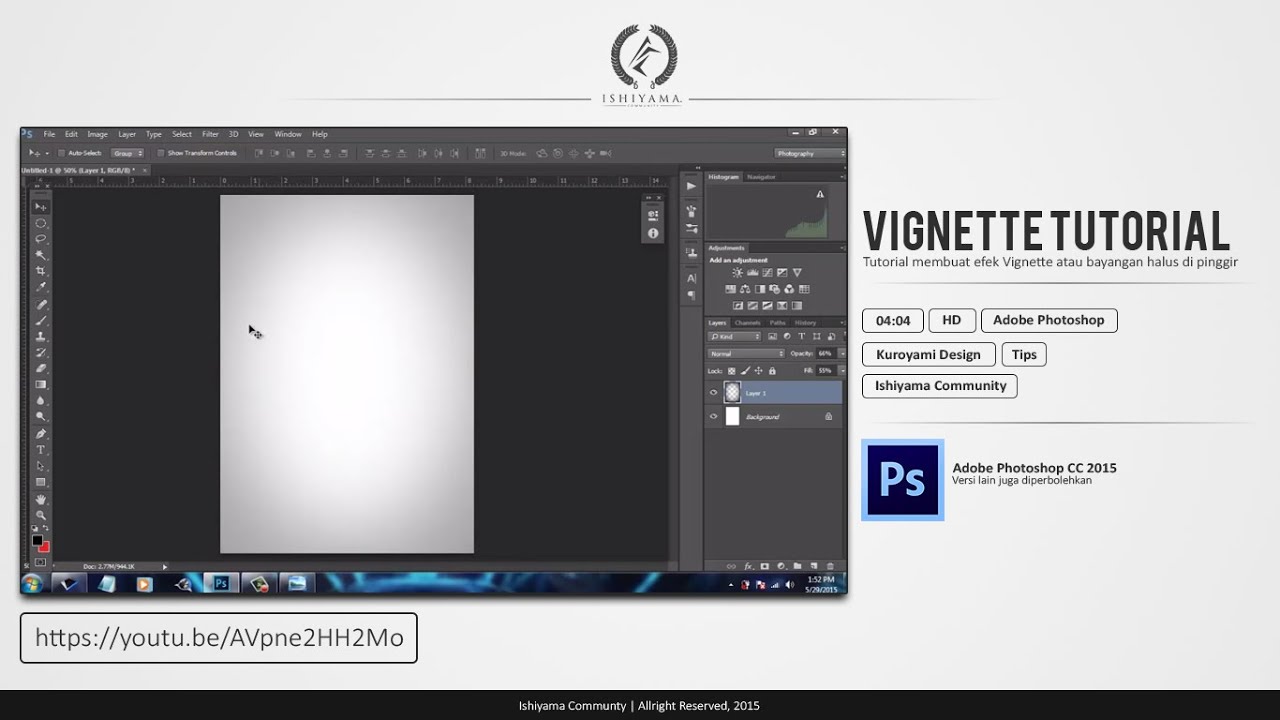
Task: Switch to the Channels tab
Action: (x=747, y=323)
